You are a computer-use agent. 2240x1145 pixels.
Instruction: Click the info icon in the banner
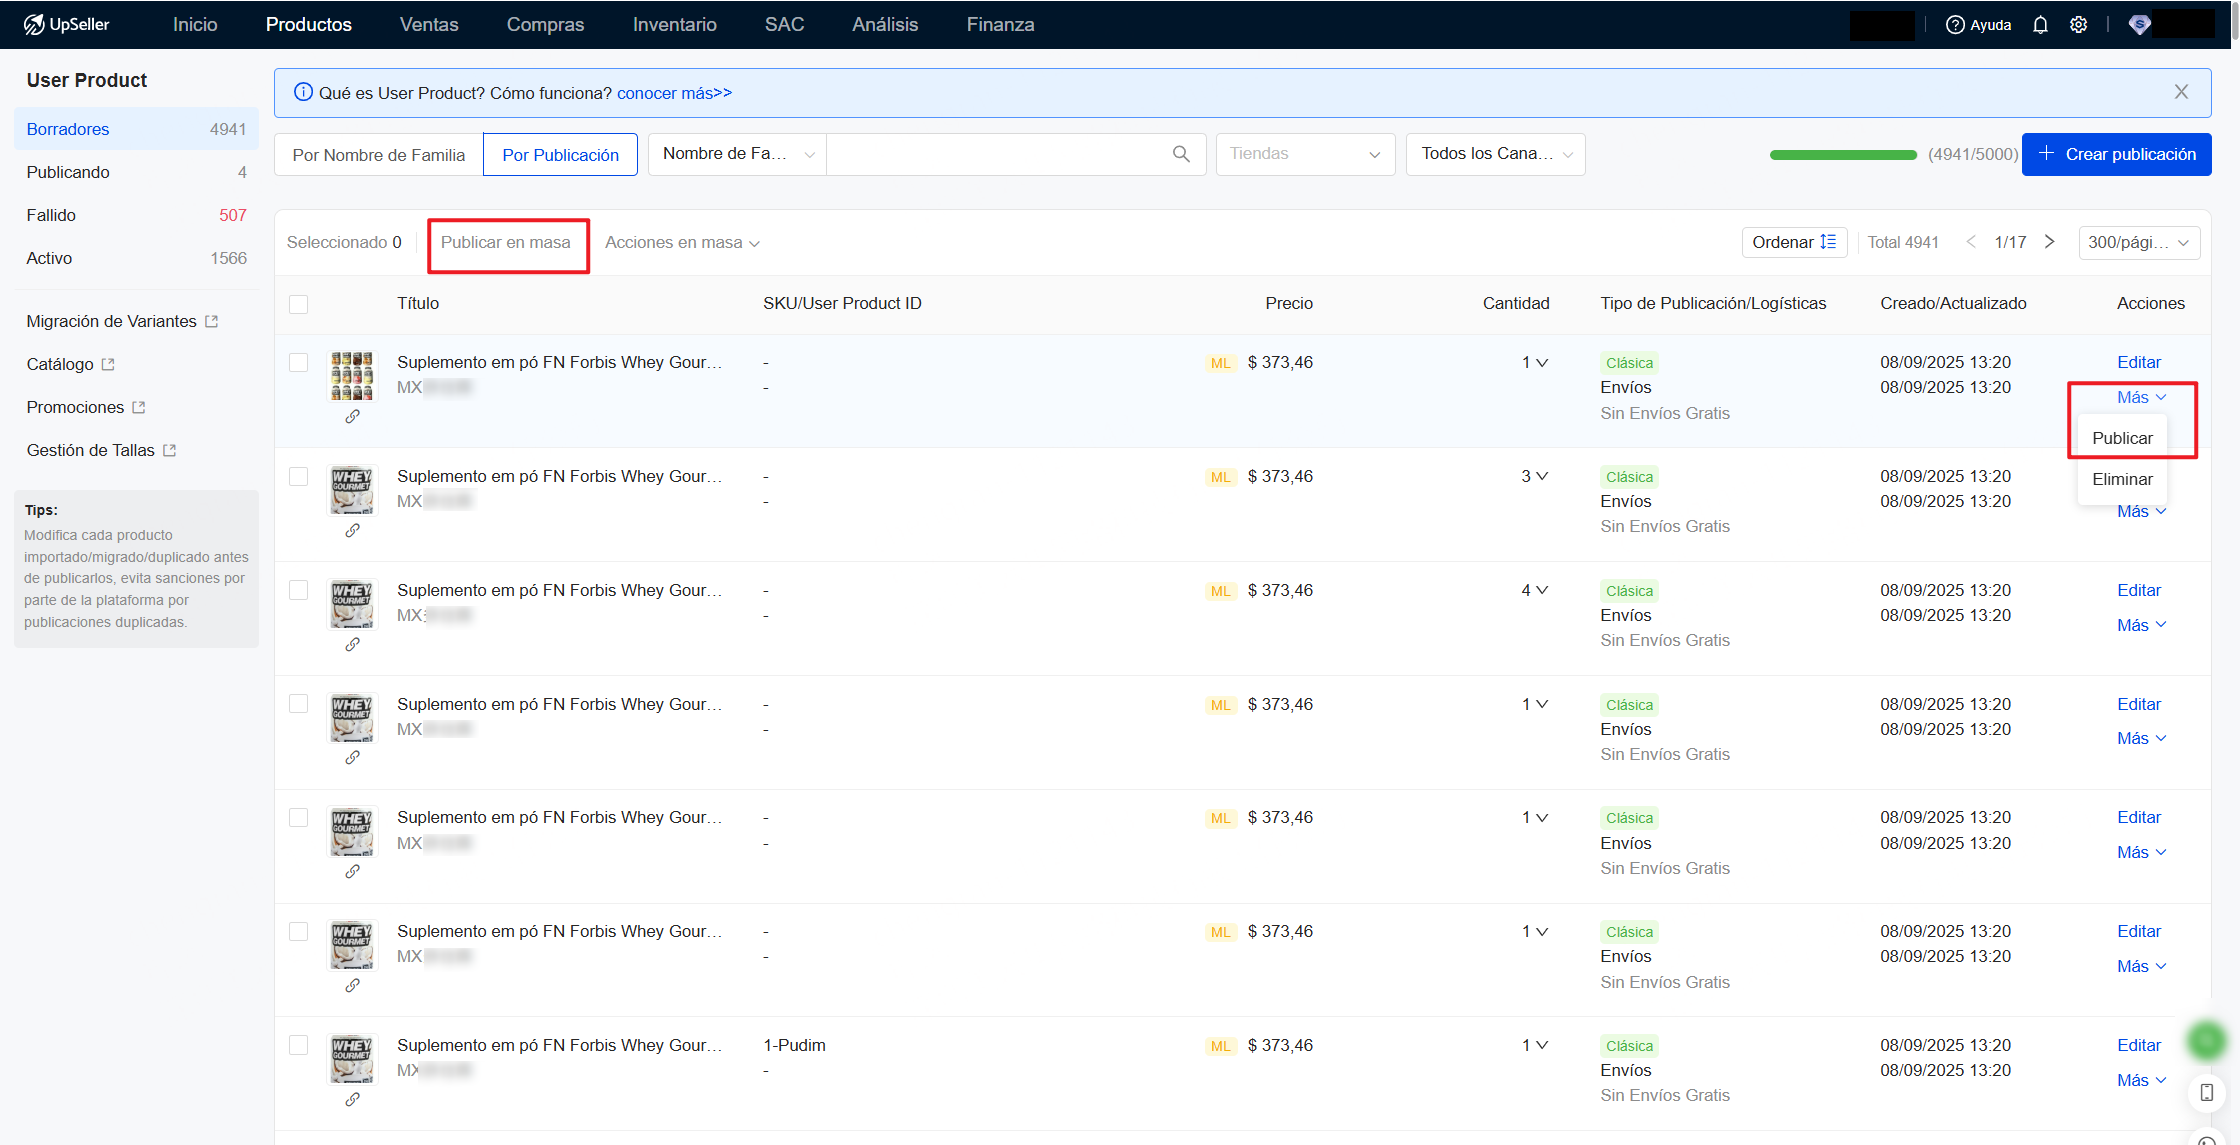coord(303,92)
